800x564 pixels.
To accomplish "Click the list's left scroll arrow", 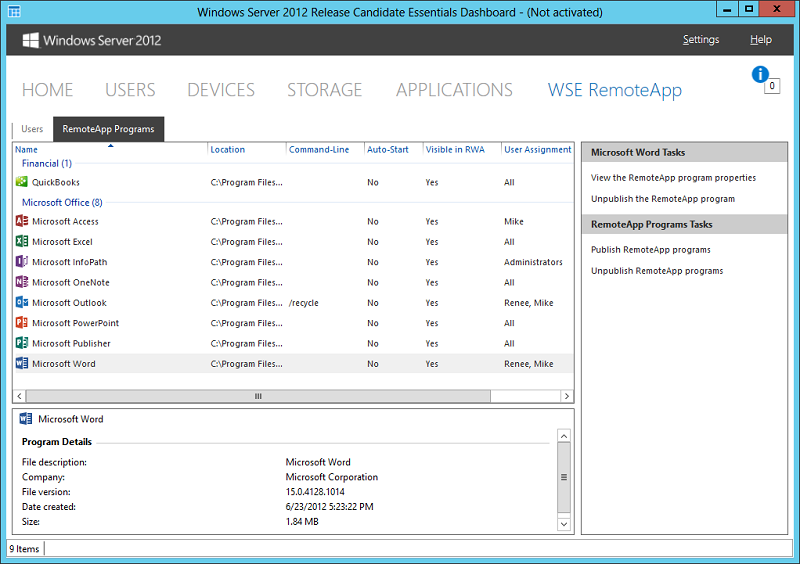I will pyautogui.click(x=19, y=396).
